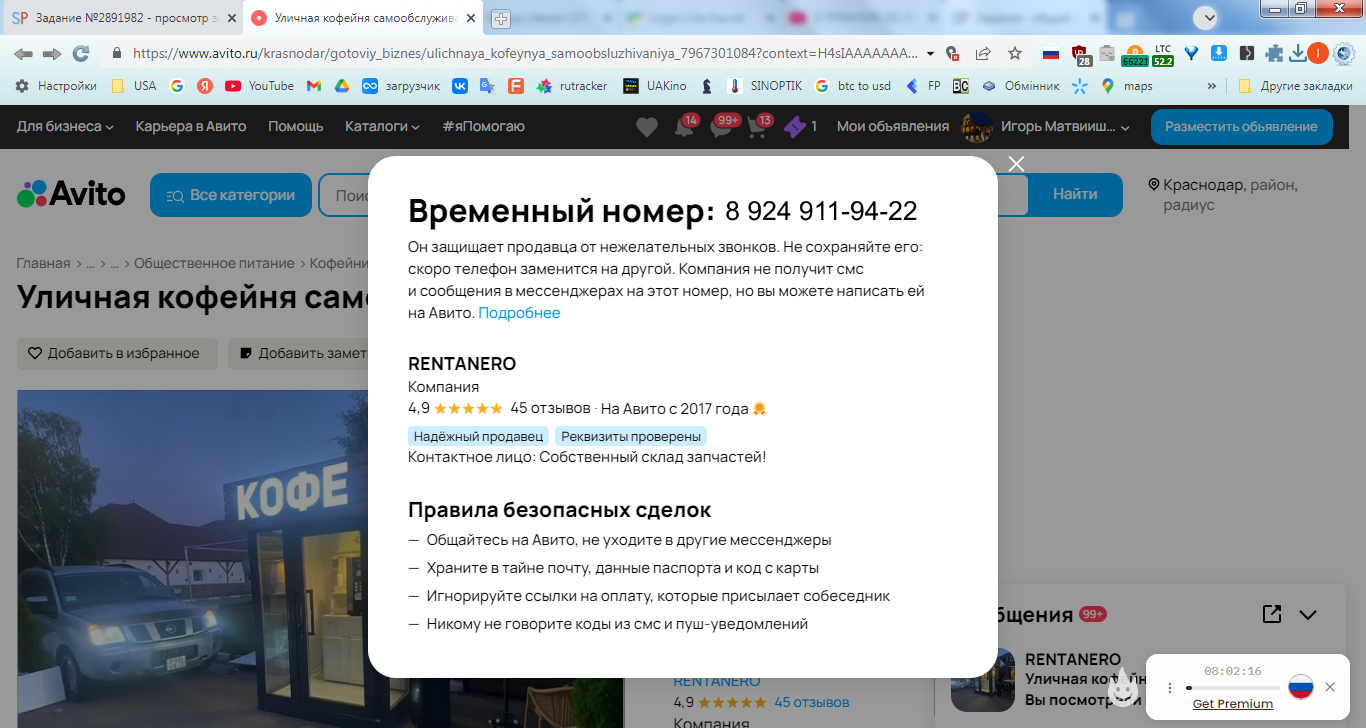Expand the Каталоги dropdown

pos(383,127)
